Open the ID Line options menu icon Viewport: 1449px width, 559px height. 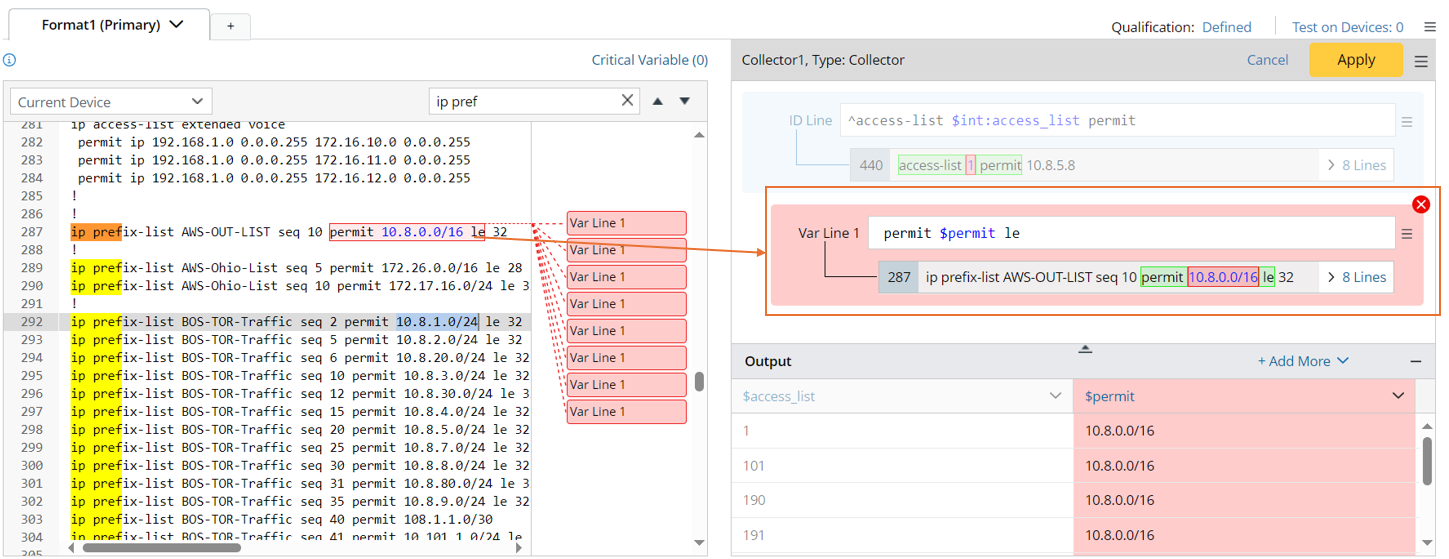pyautogui.click(x=1406, y=122)
